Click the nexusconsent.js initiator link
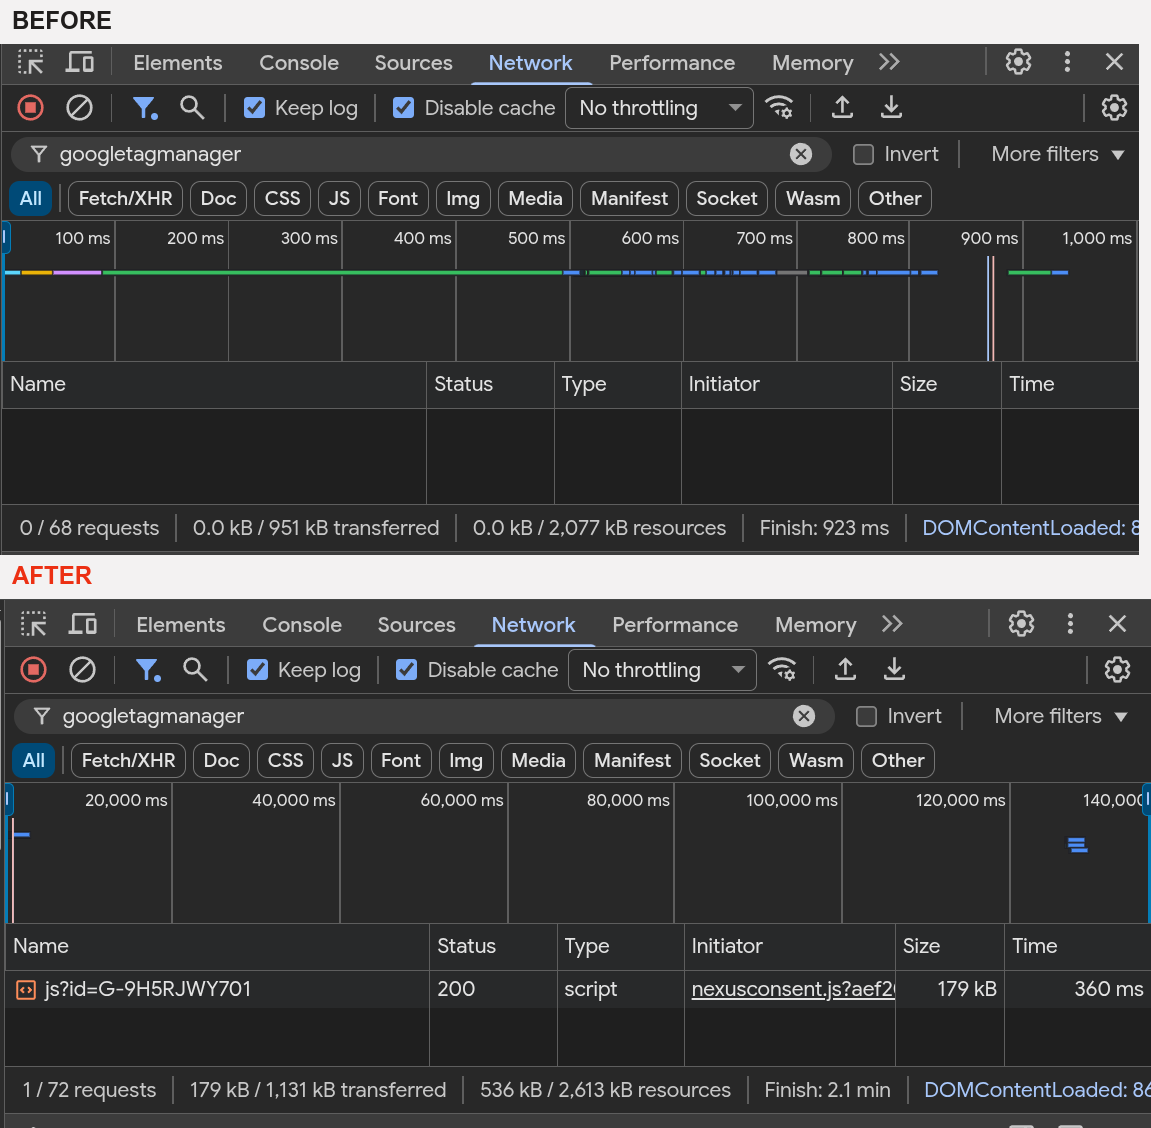Screen dimensions: 1151x1128 (793, 989)
